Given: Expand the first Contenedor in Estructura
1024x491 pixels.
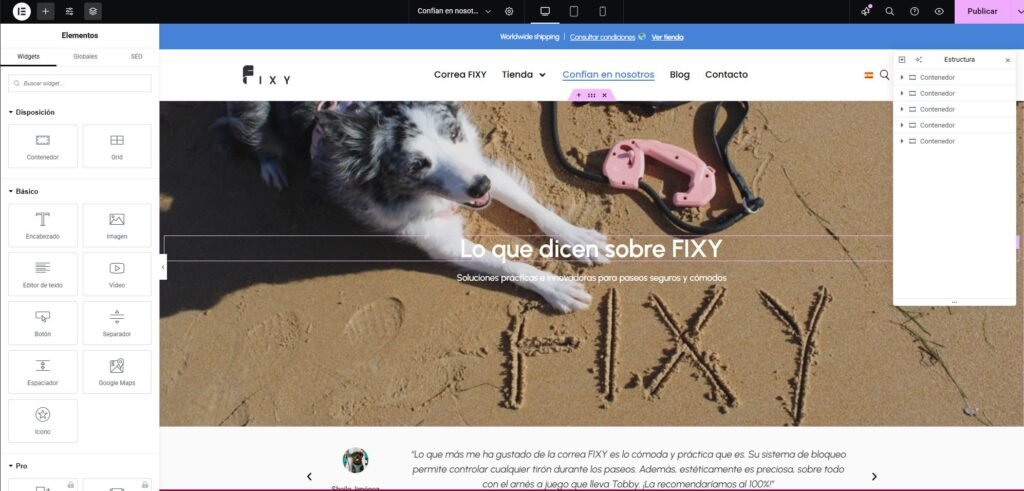Looking at the screenshot, I should (x=902, y=77).
